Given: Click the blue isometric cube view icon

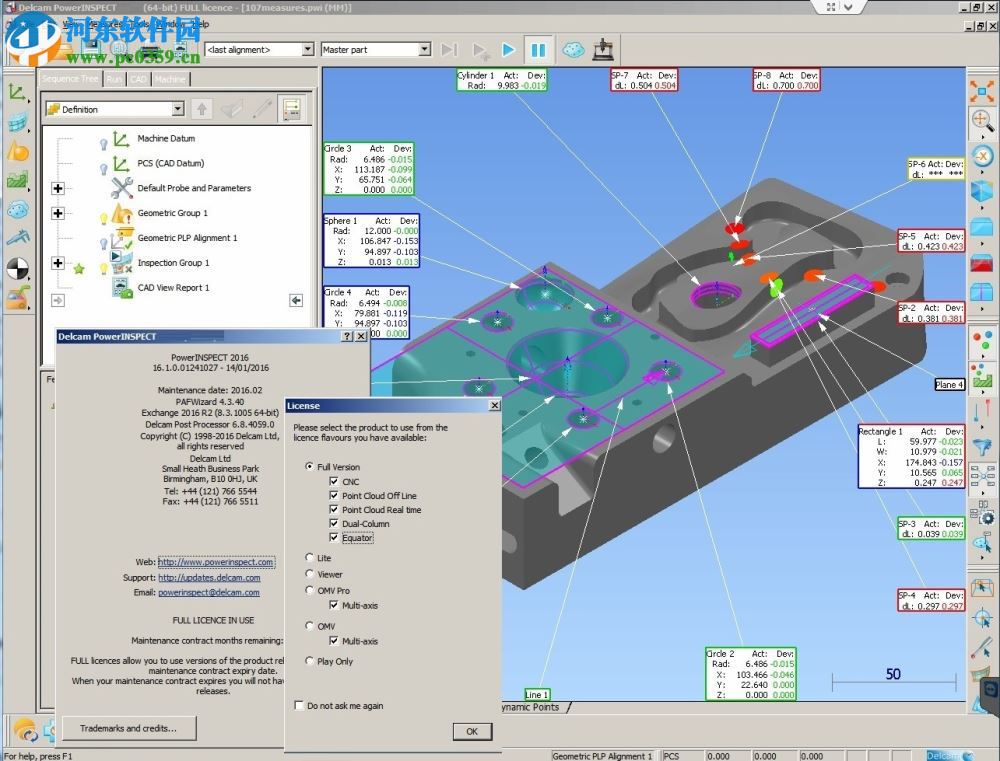Looking at the screenshot, I should [x=982, y=190].
